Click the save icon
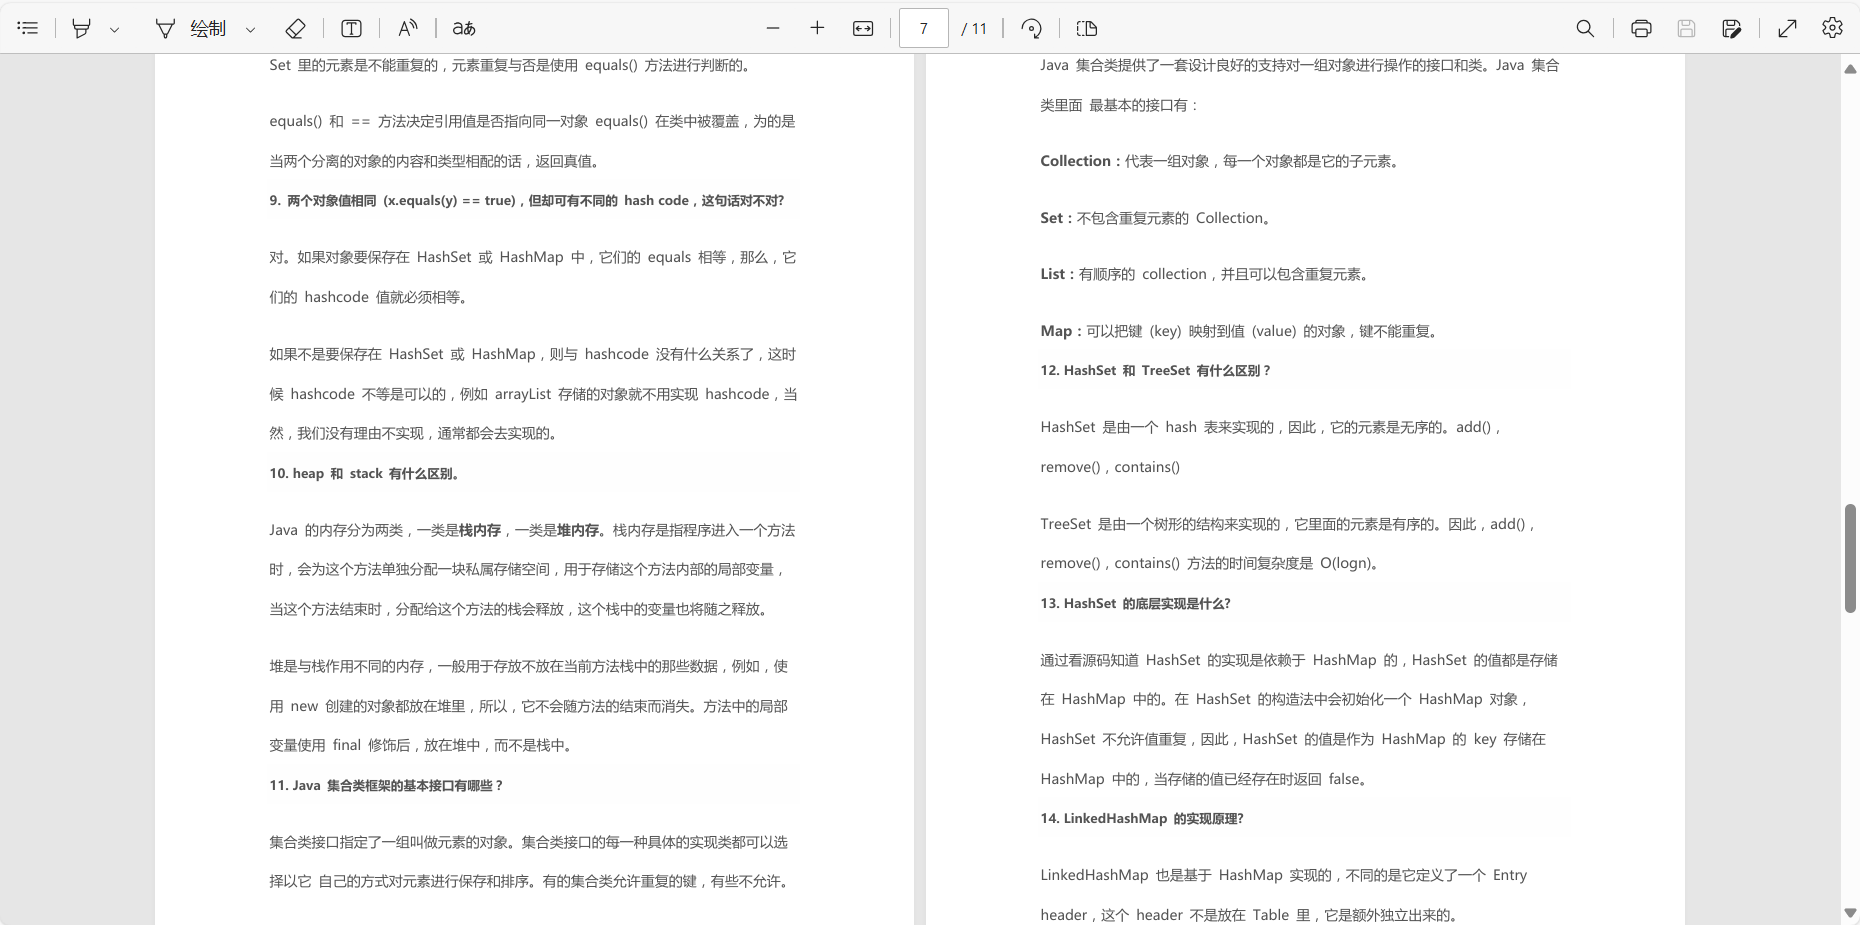This screenshot has height=925, width=1860. pyautogui.click(x=1686, y=28)
